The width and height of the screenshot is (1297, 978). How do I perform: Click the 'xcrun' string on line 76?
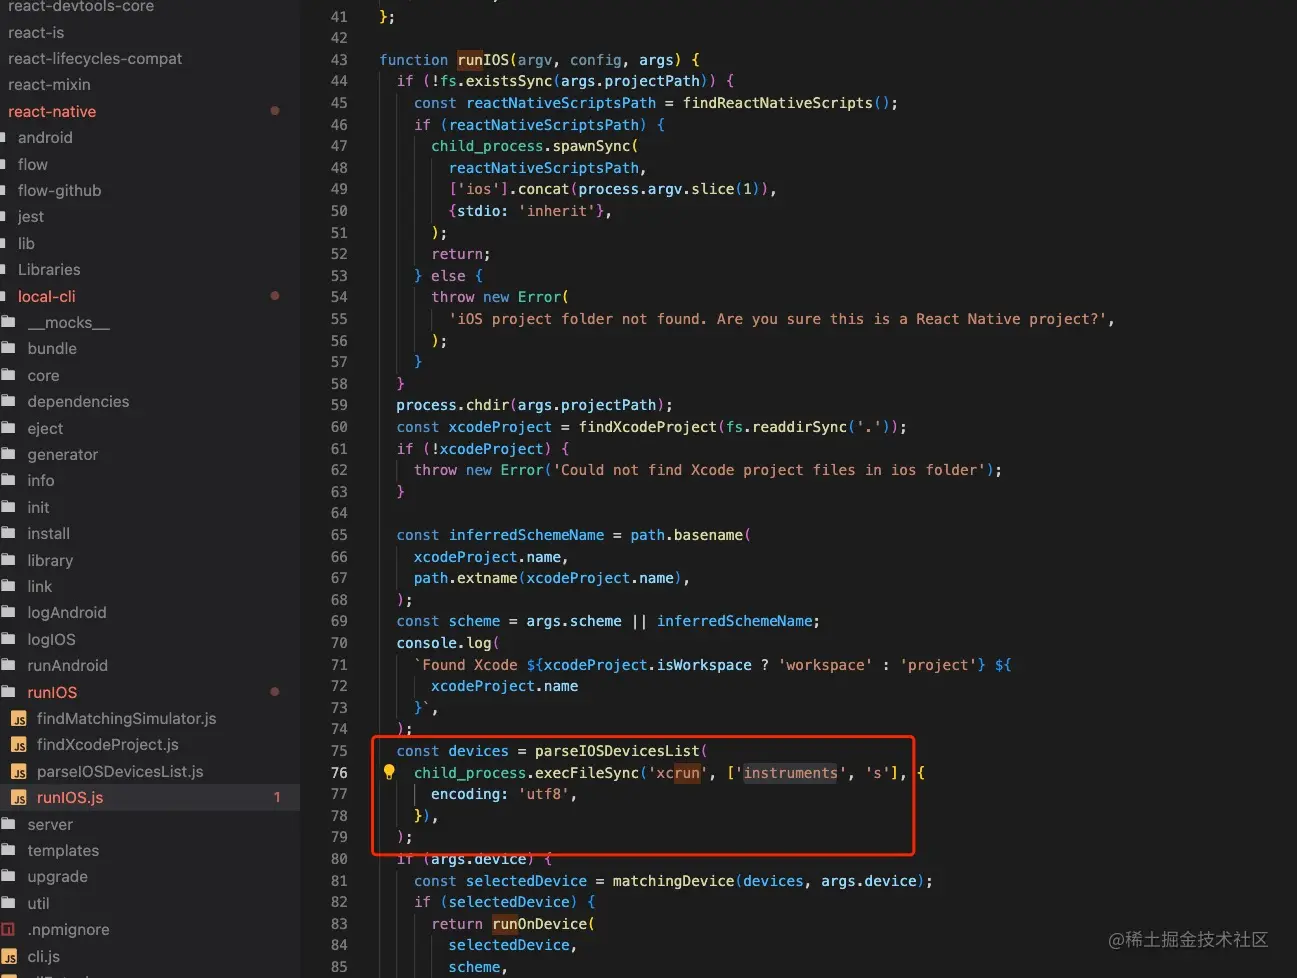[x=678, y=773]
